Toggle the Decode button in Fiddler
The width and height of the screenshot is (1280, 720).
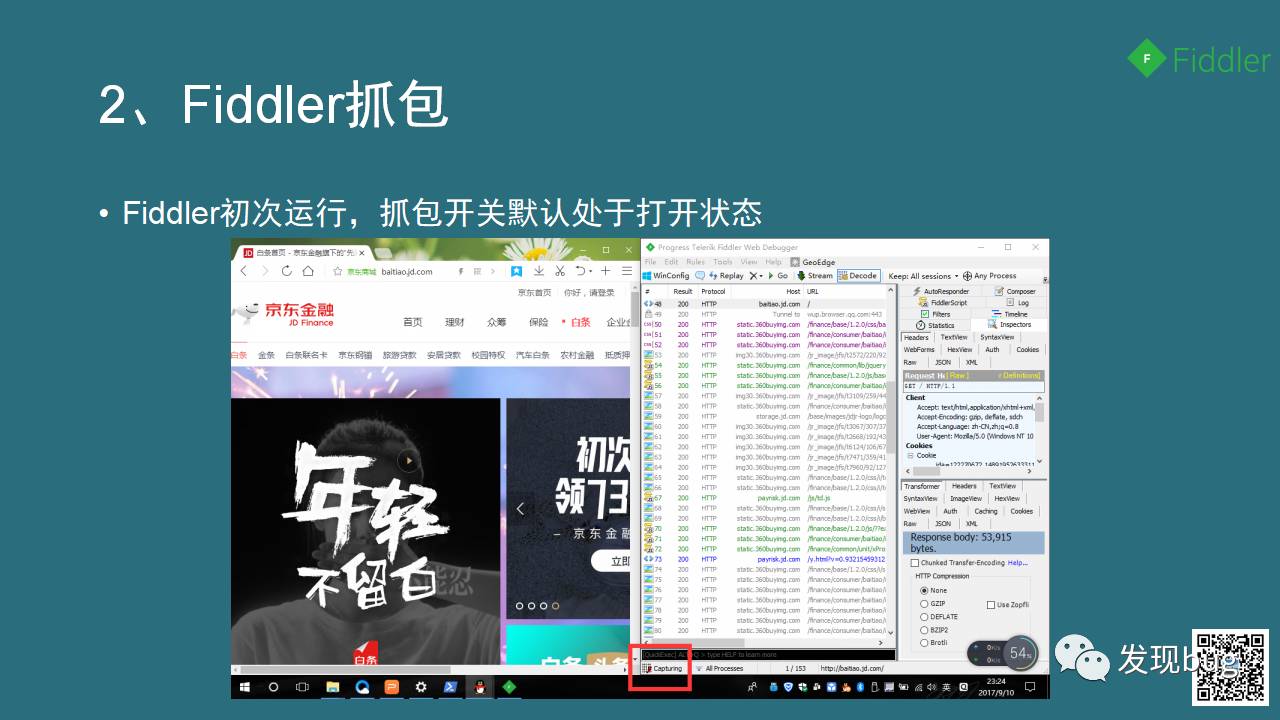[x=858, y=275]
